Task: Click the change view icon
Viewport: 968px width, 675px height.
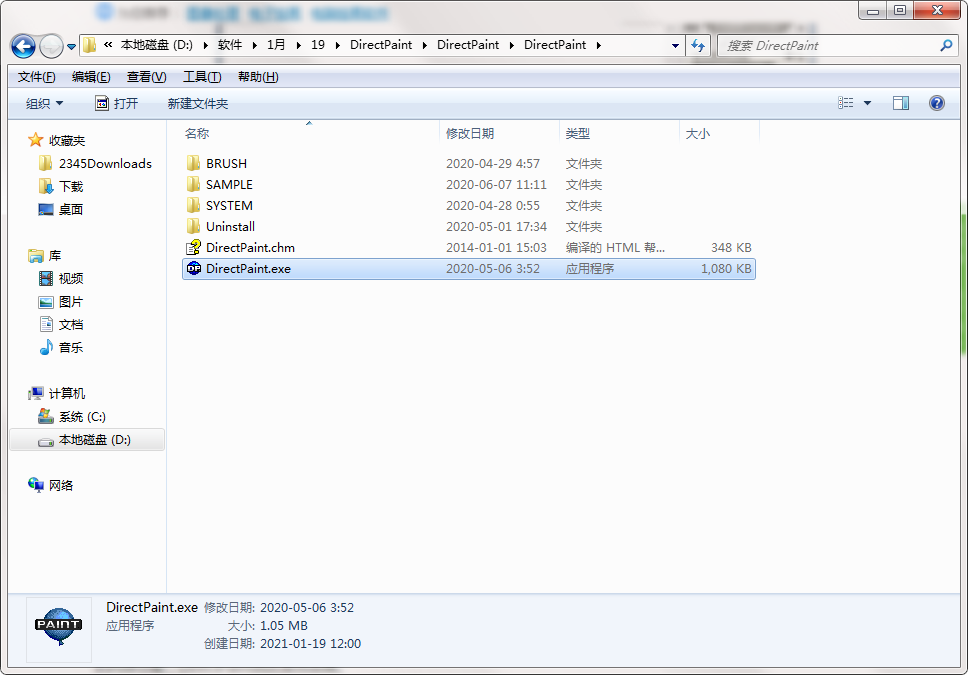Action: [x=845, y=103]
